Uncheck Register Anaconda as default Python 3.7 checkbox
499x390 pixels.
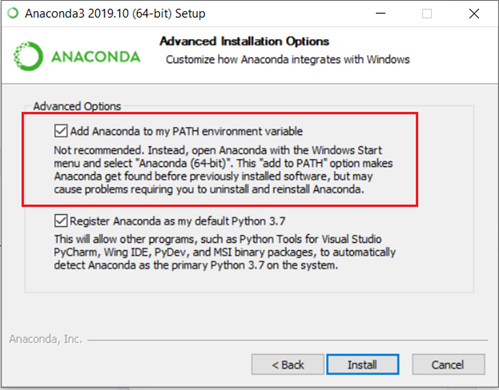[x=61, y=221]
